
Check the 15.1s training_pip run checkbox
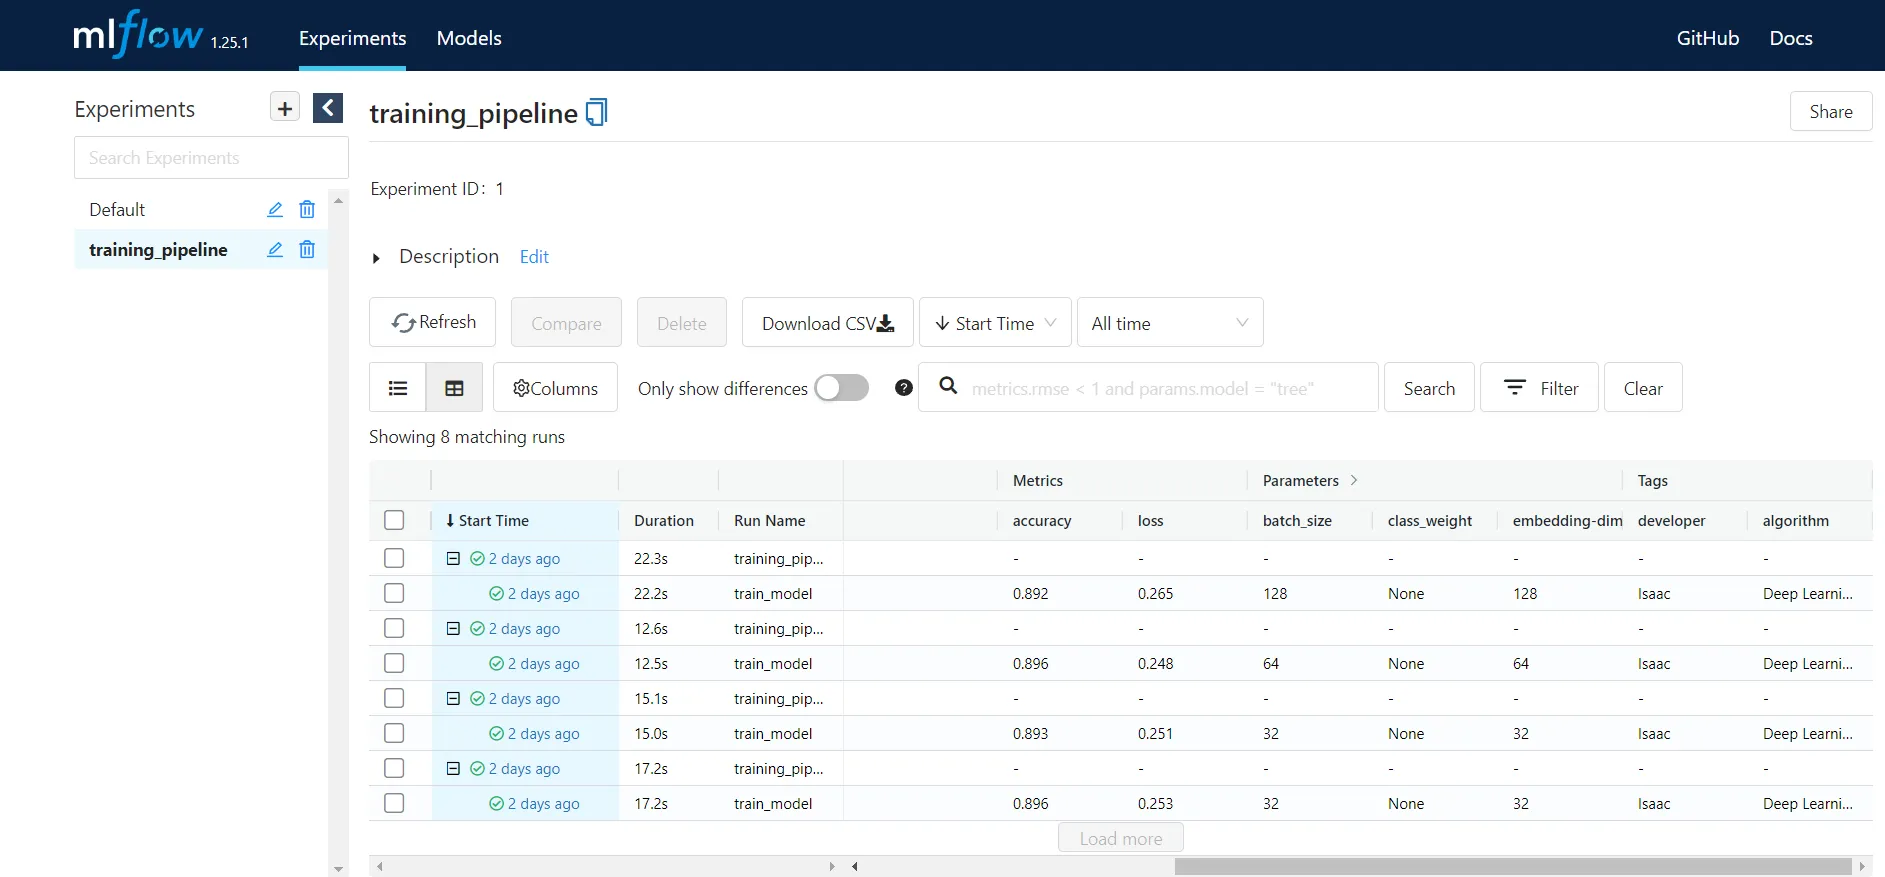(394, 698)
